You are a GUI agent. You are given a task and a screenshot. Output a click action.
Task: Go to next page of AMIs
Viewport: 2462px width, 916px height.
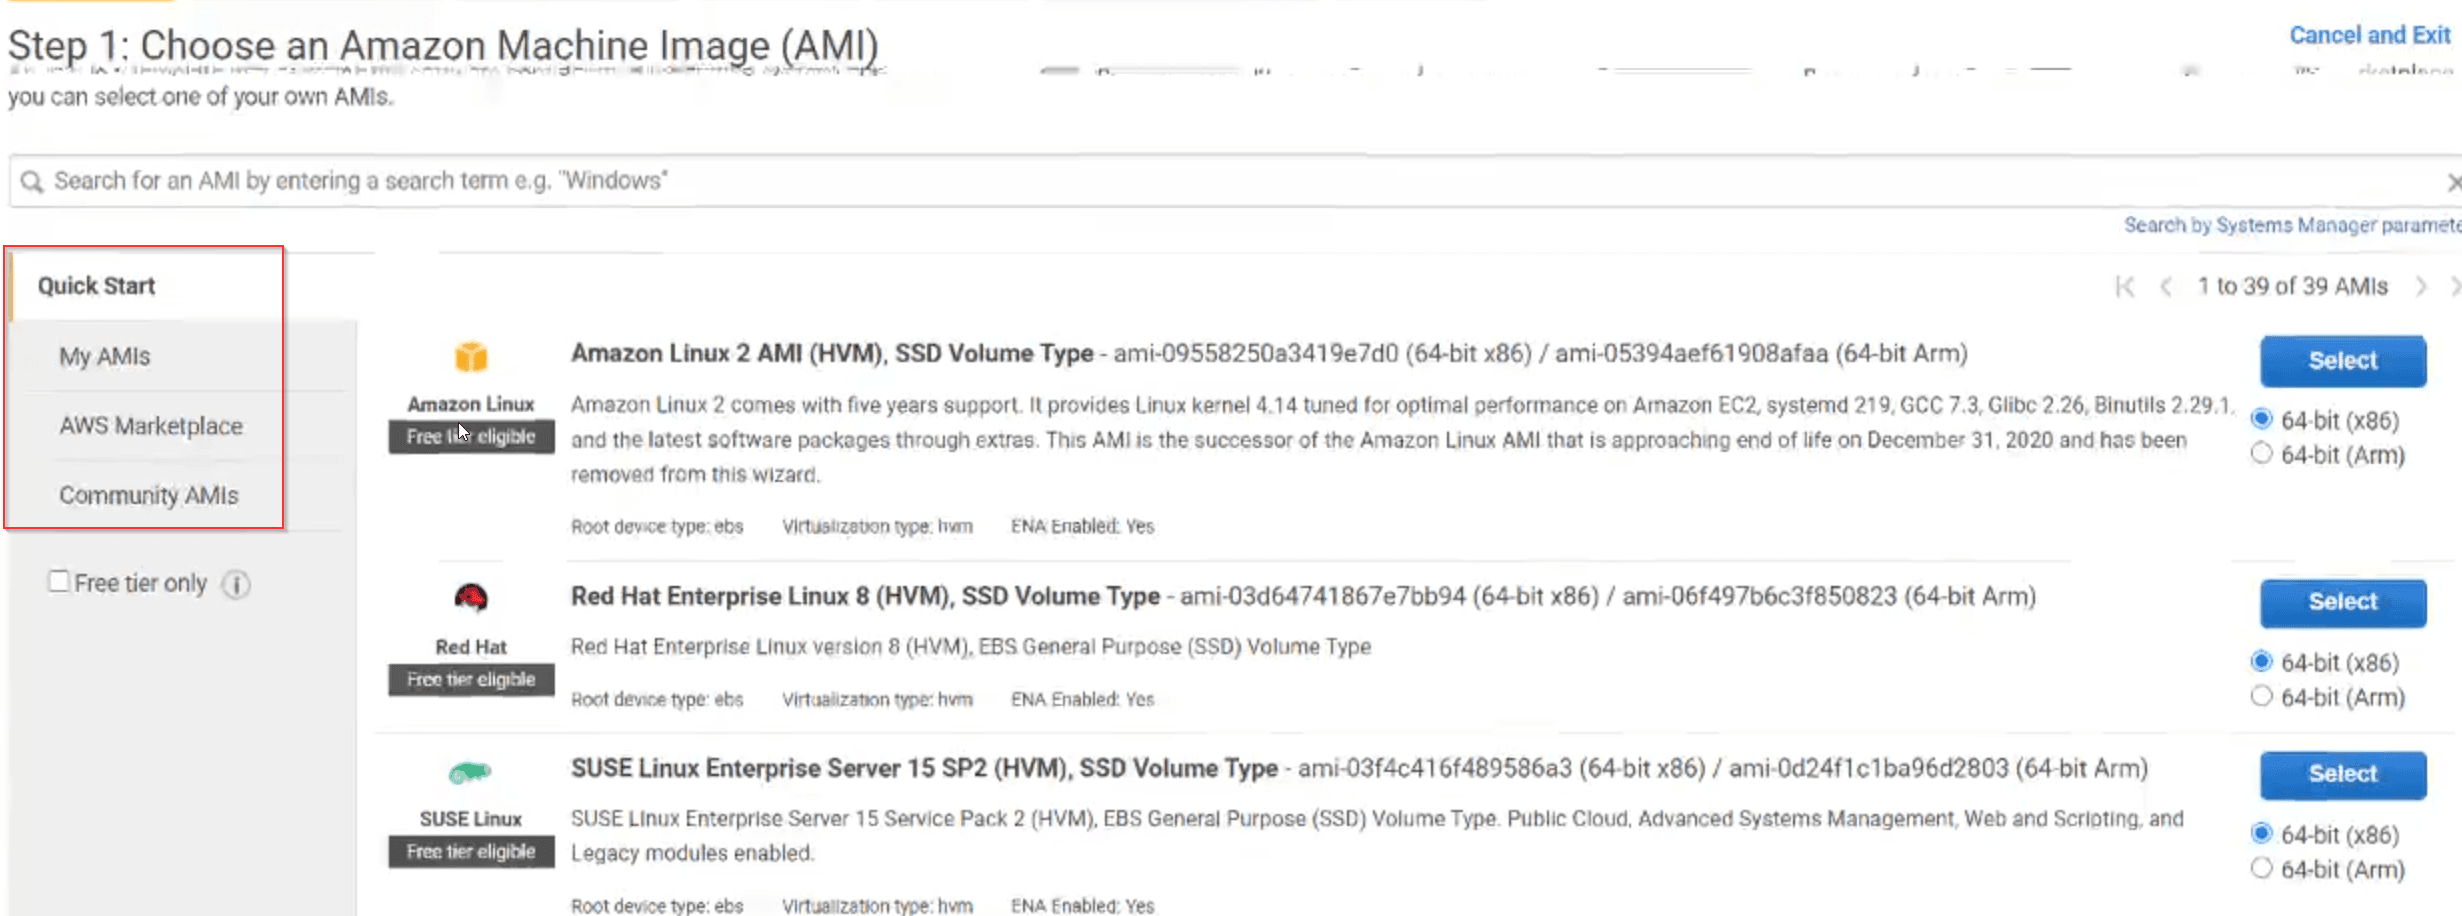pos(2421,287)
